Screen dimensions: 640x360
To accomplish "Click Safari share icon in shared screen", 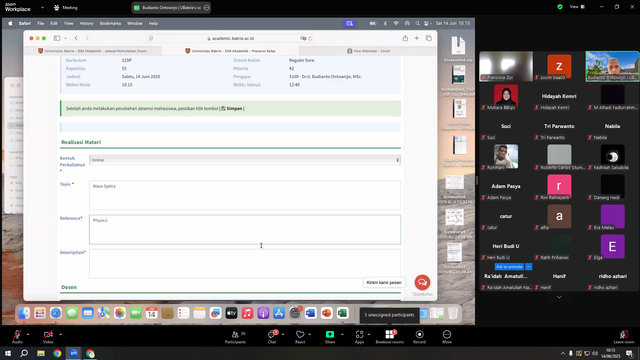I will coord(405,38).
